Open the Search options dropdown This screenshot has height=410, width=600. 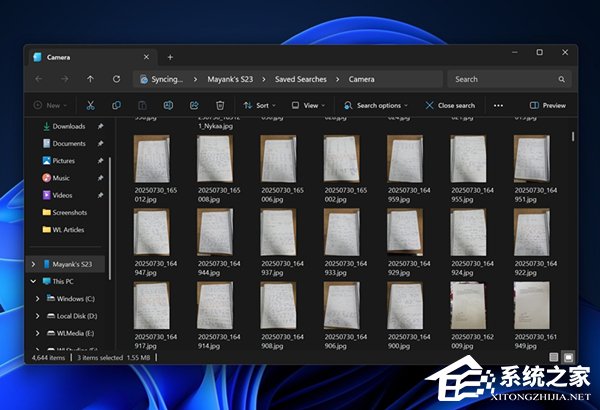pyautogui.click(x=376, y=105)
